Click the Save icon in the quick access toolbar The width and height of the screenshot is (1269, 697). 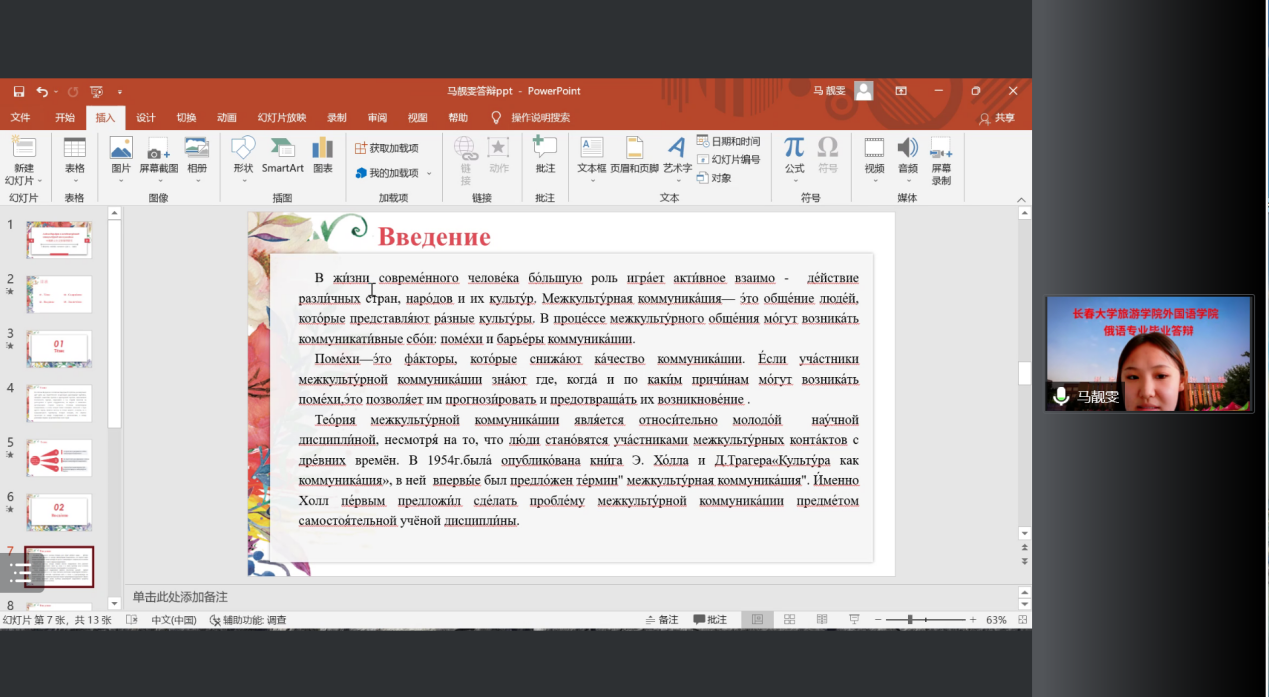click(18, 91)
